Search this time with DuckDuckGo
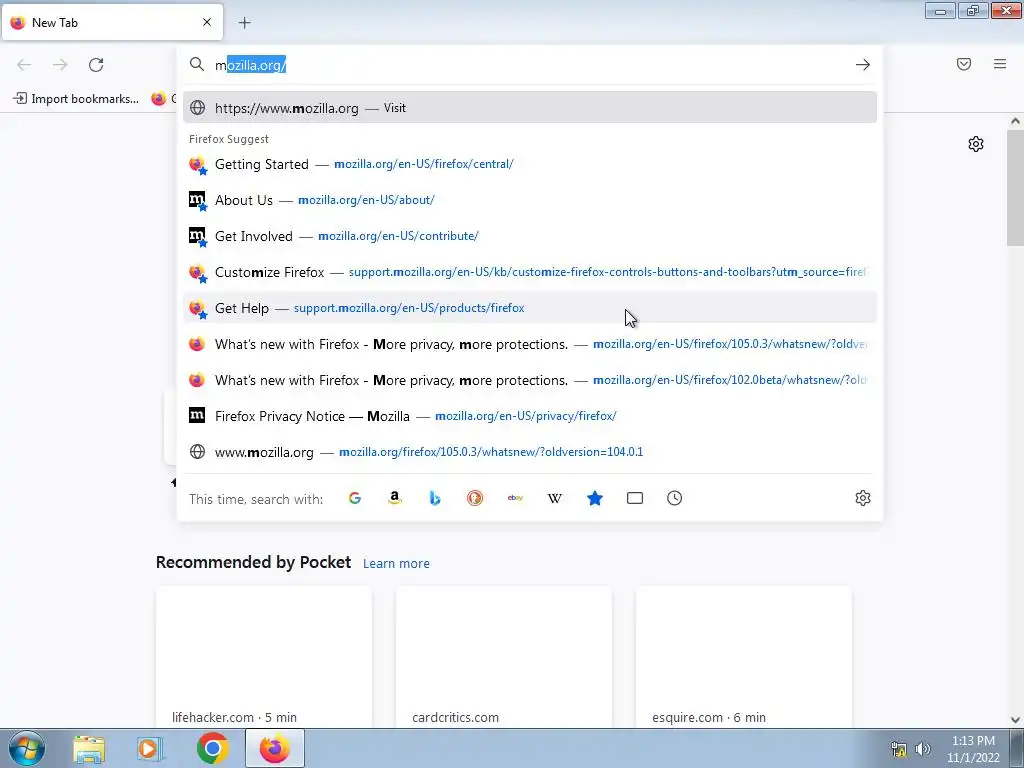This screenshot has width=1024, height=768. (x=475, y=498)
